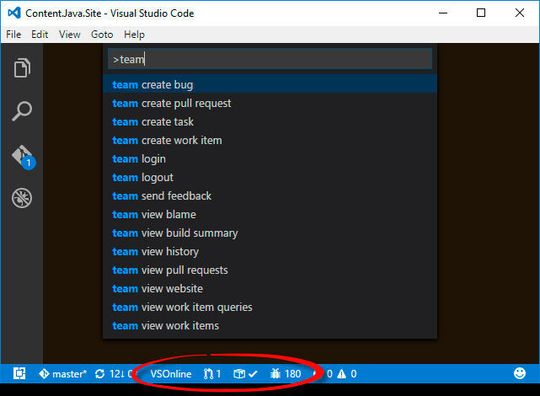Run the team create work item command
This screenshot has width=540, height=396.
click(270, 140)
